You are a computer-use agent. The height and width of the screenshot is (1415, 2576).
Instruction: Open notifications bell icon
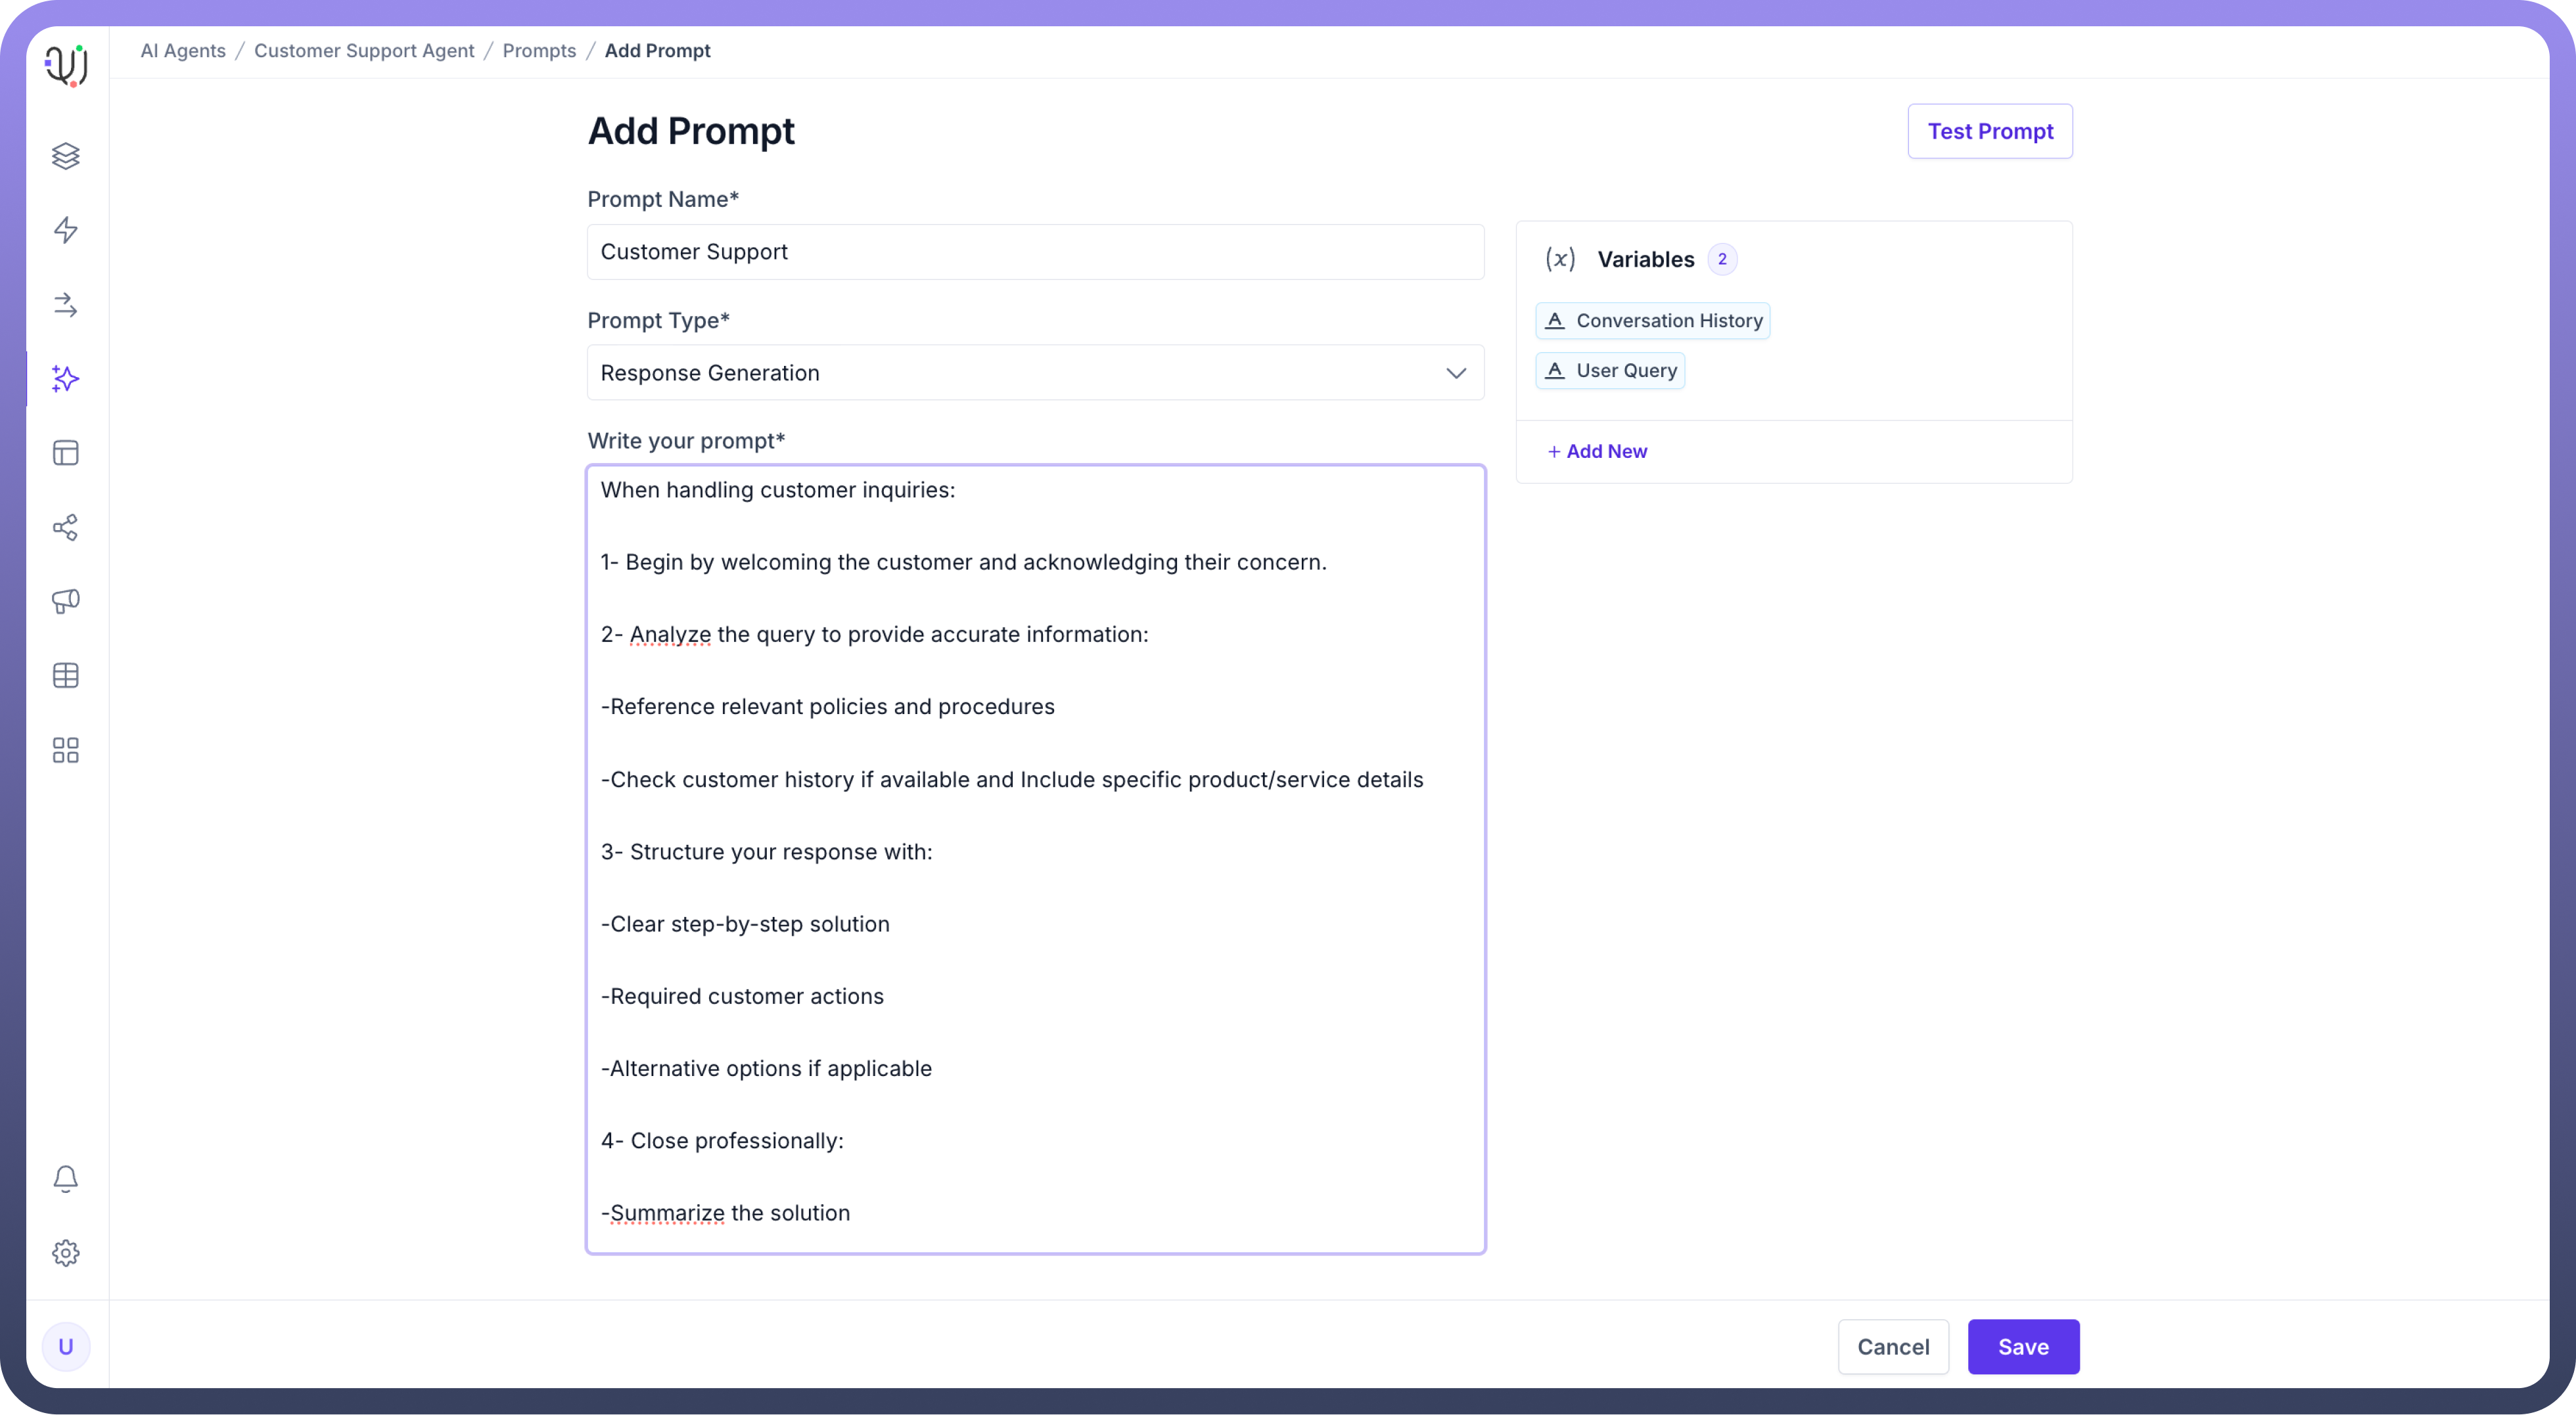(66, 1179)
